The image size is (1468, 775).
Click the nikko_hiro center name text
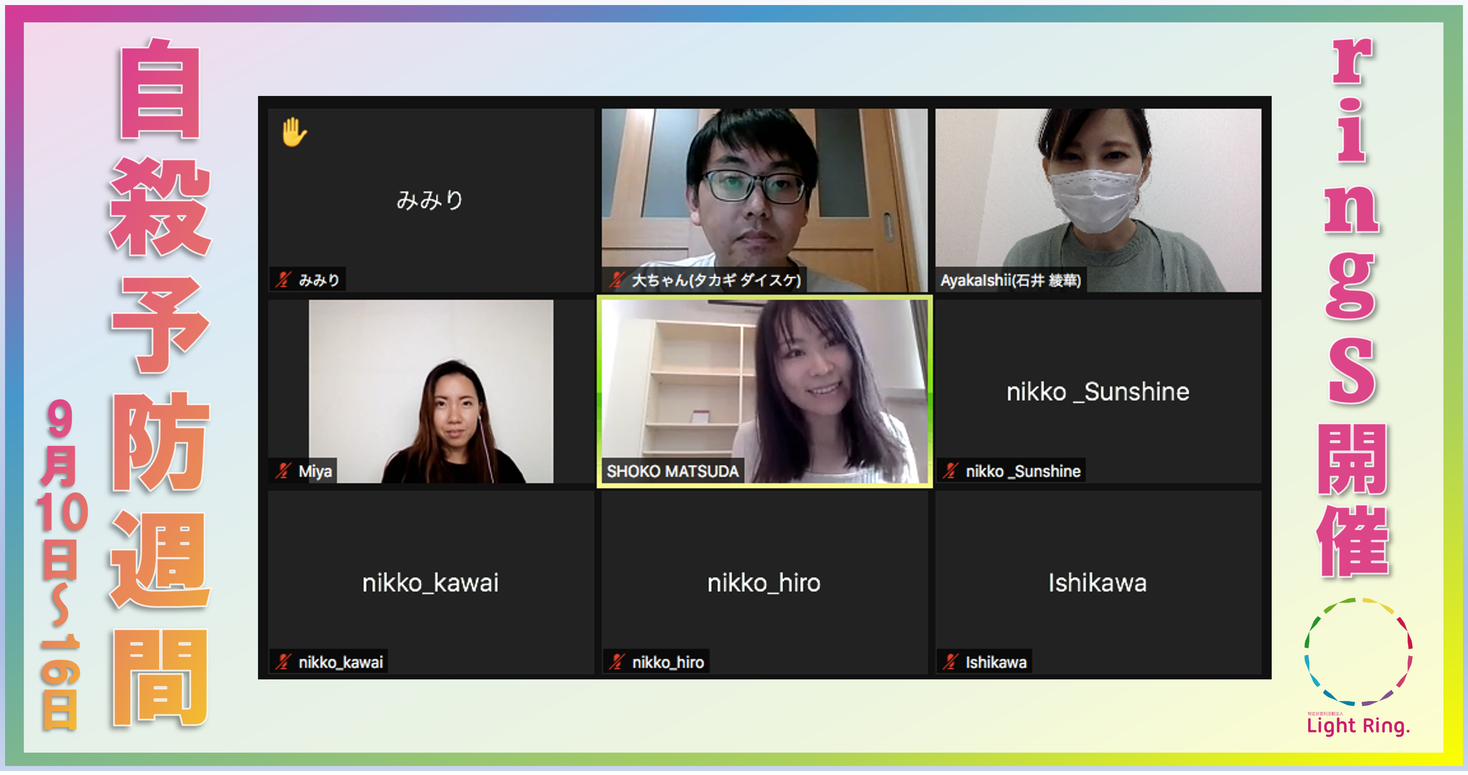(x=764, y=583)
